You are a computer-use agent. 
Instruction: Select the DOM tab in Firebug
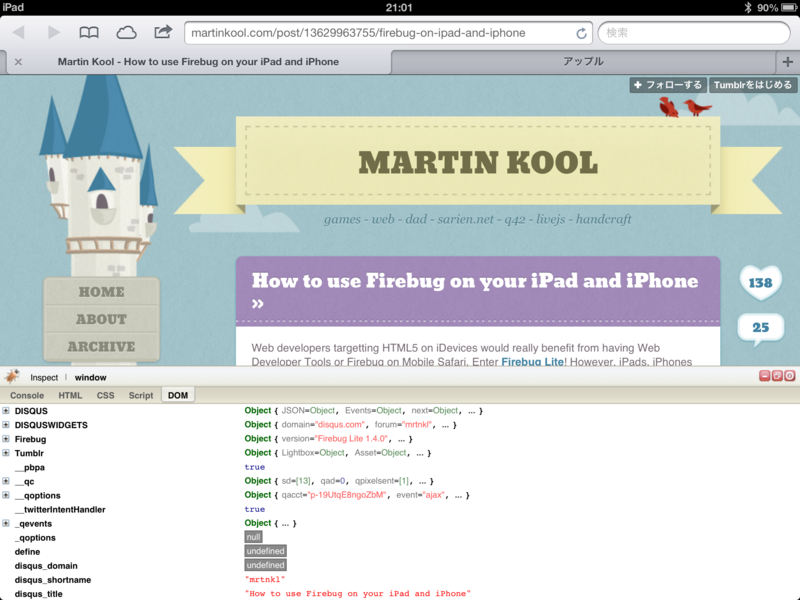[x=178, y=395]
